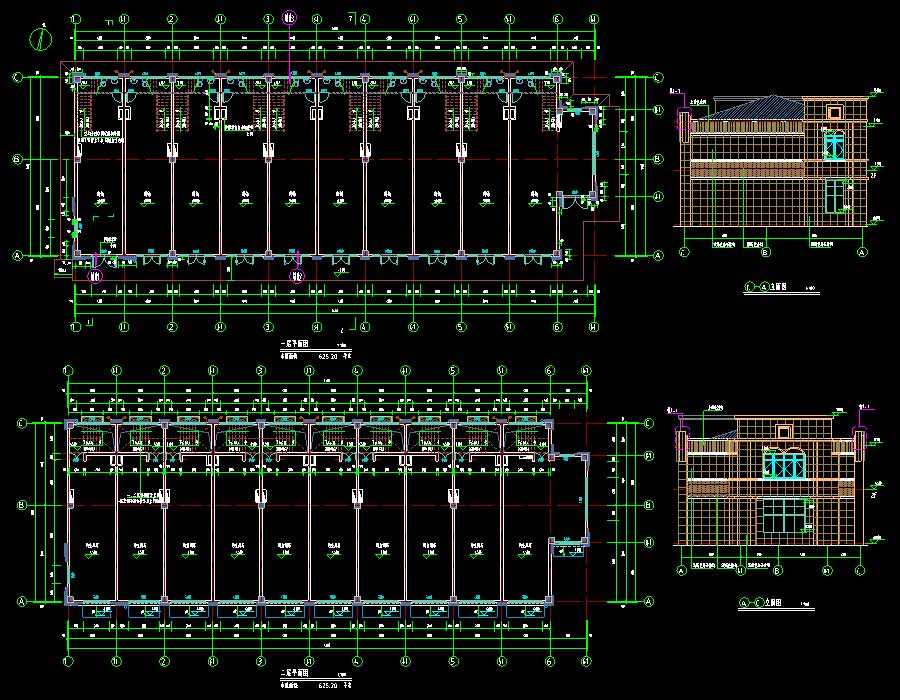
Task: Select grid bubble B left of the lower floor plan
Action: [x=22, y=505]
